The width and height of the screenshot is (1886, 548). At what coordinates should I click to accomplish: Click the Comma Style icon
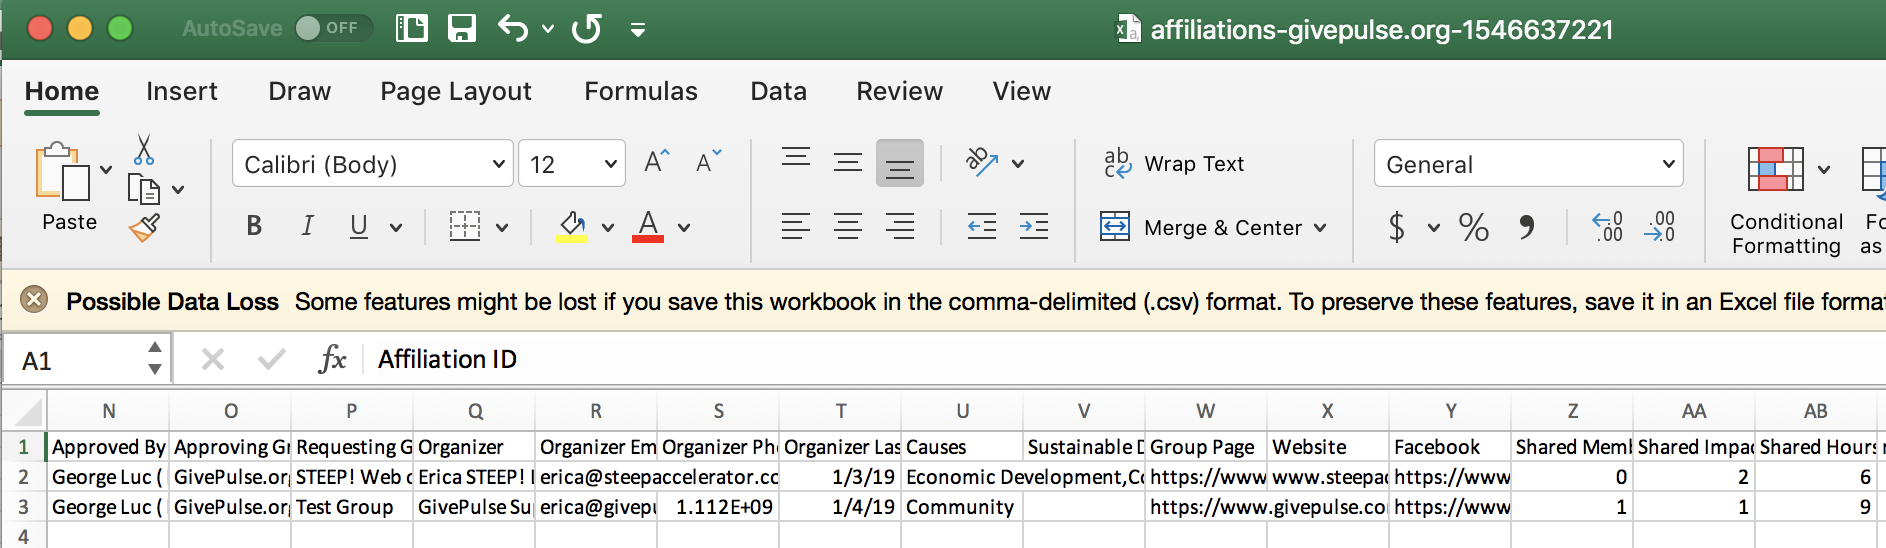coord(1526,227)
